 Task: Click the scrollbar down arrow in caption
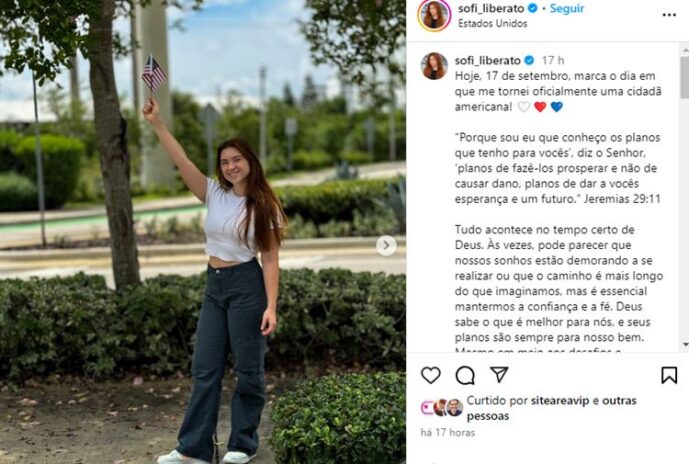(685, 344)
